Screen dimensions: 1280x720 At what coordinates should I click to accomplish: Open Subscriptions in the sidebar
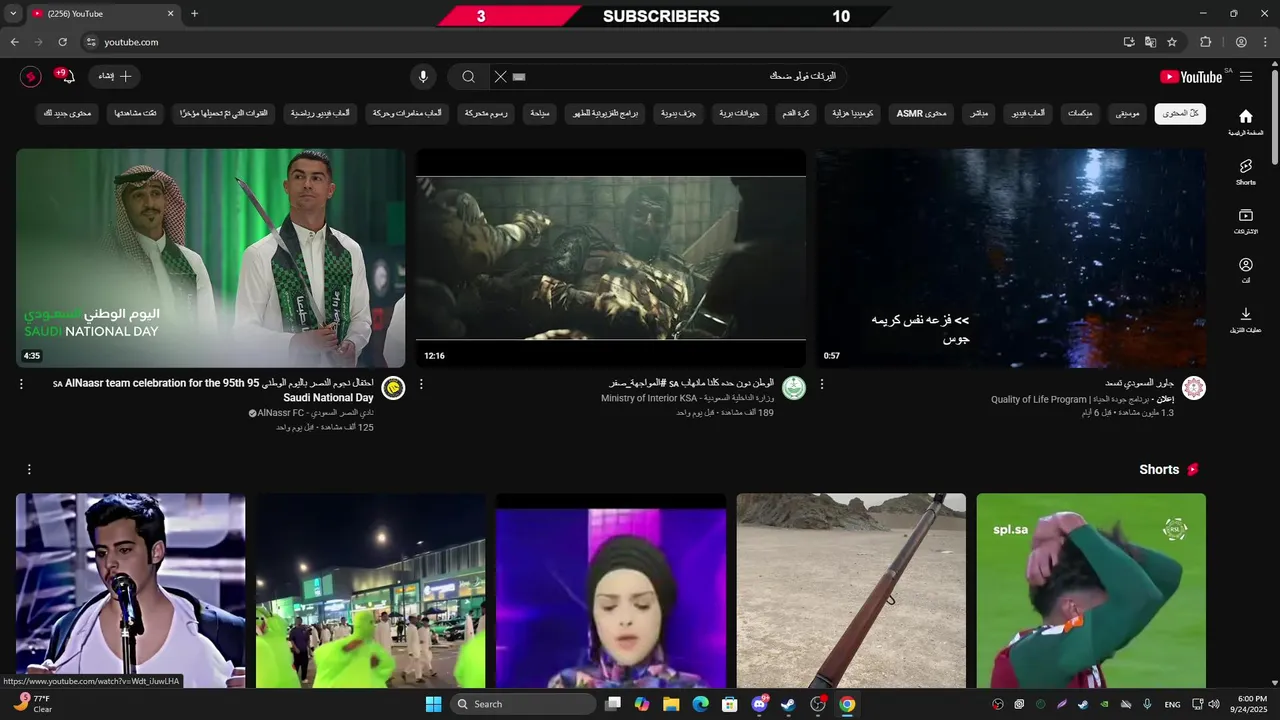click(1246, 221)
